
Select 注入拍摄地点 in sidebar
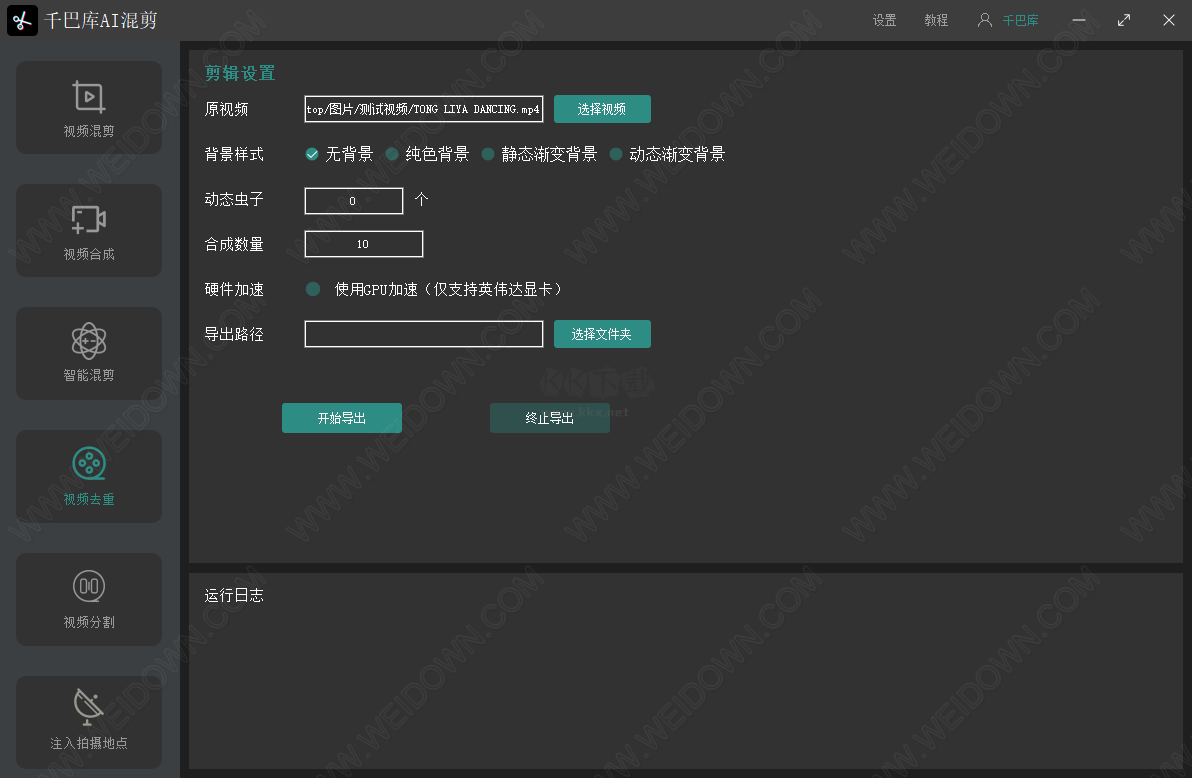tap(88, 722)
